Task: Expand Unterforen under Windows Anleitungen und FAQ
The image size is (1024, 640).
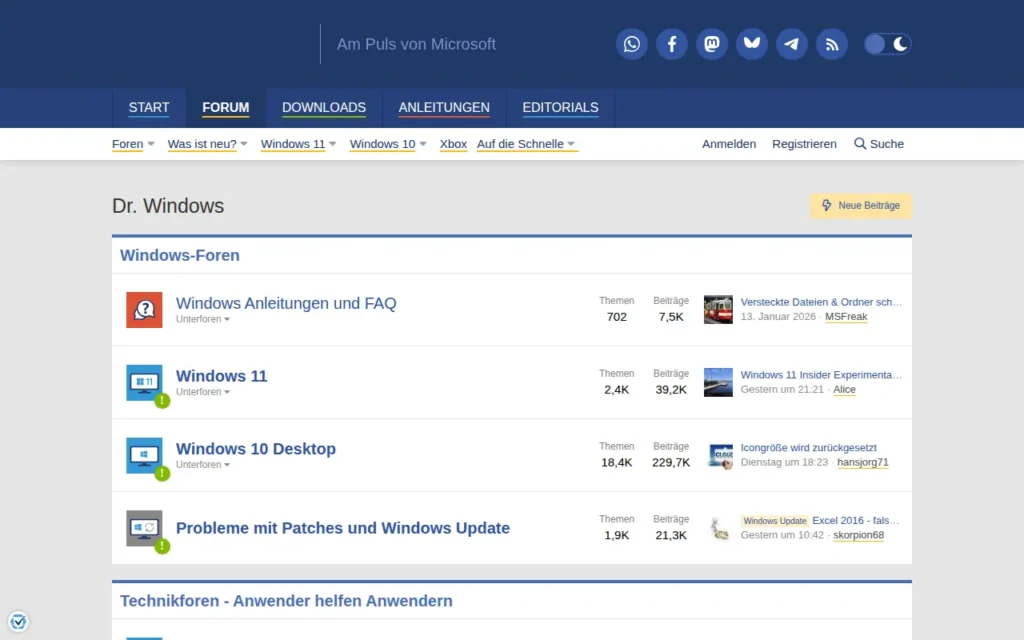Action: (203, 319)
